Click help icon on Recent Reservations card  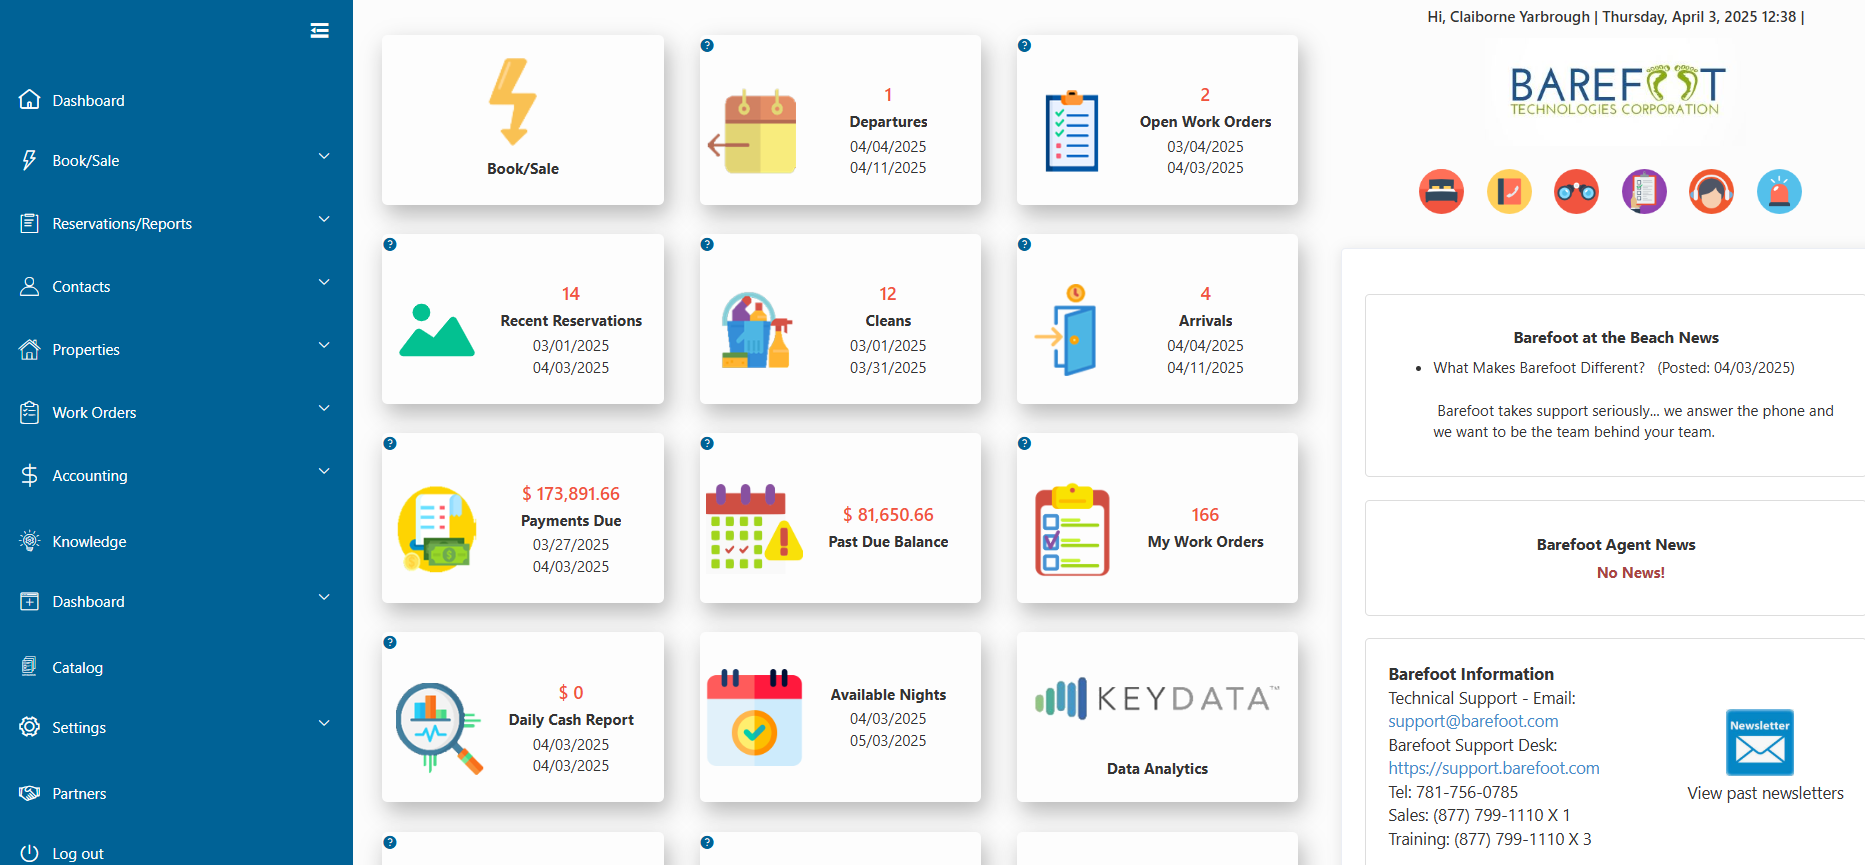(390, 245)
